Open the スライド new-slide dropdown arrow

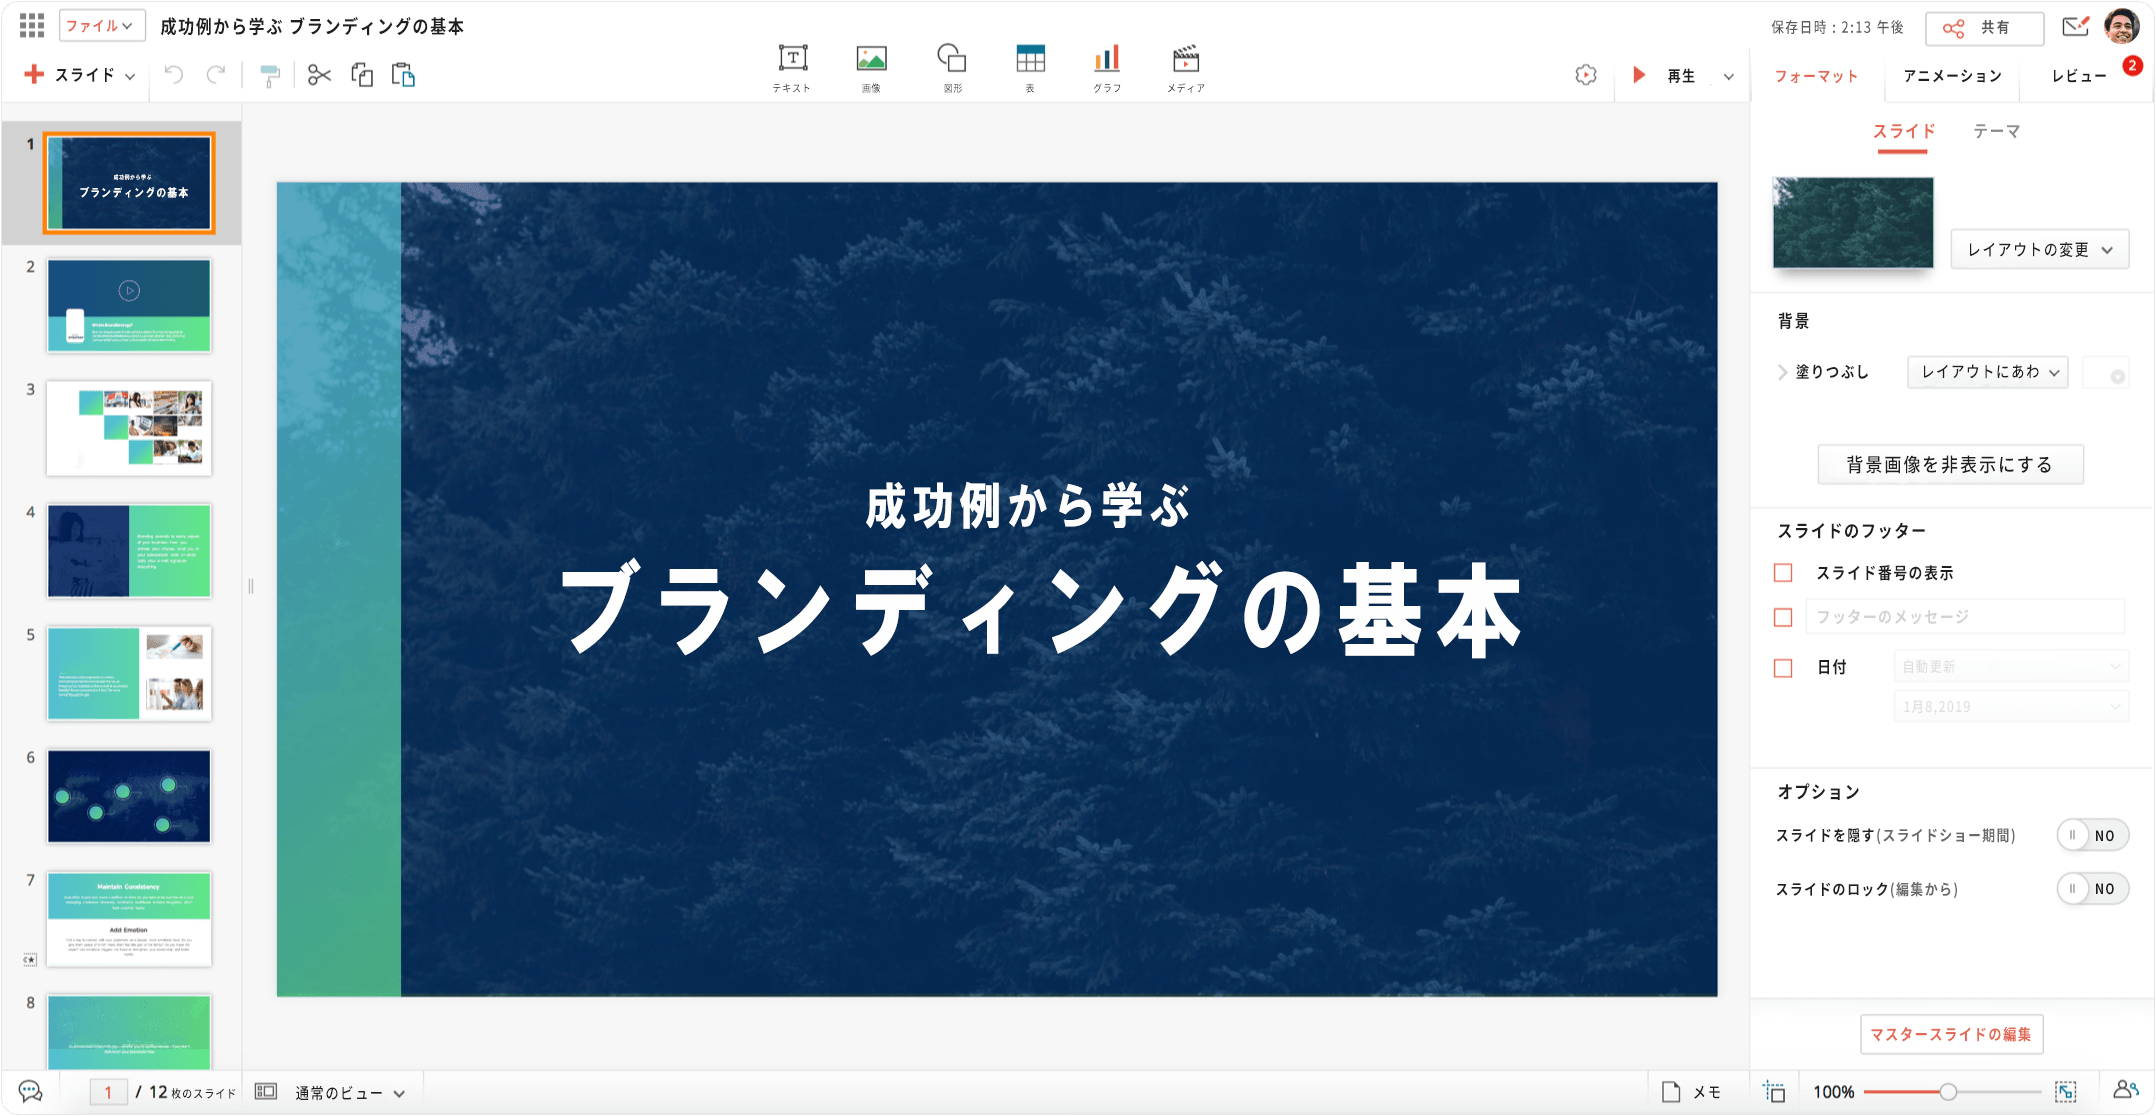pos(130,76)
